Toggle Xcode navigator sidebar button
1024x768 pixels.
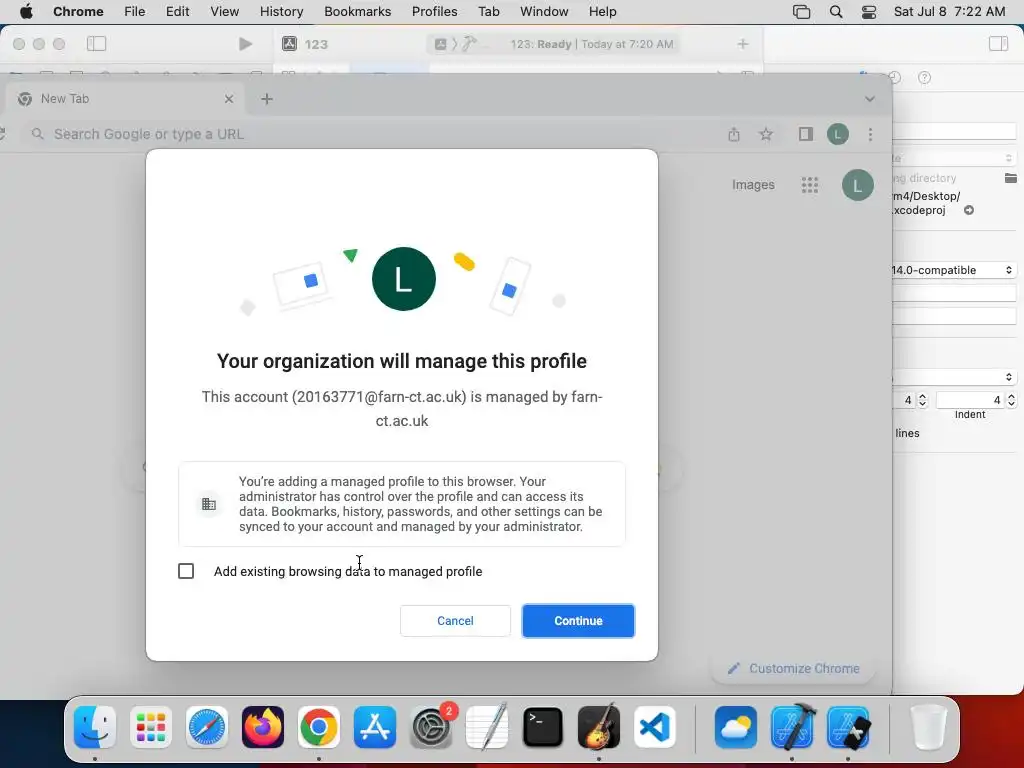tap(97, 44)
